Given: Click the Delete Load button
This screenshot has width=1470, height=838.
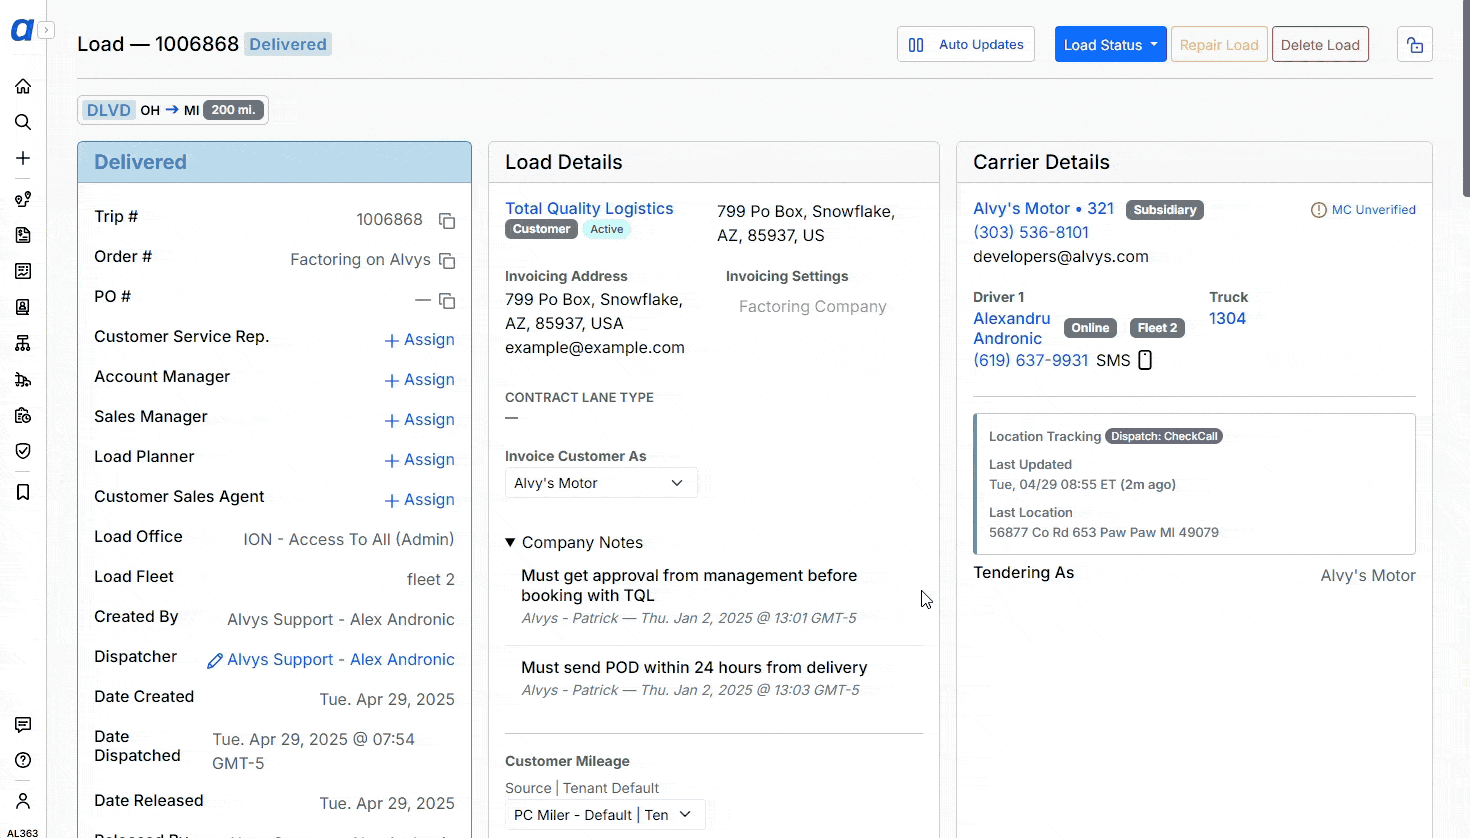Looking at the screenshot, I should click(x=1320, y=45).
